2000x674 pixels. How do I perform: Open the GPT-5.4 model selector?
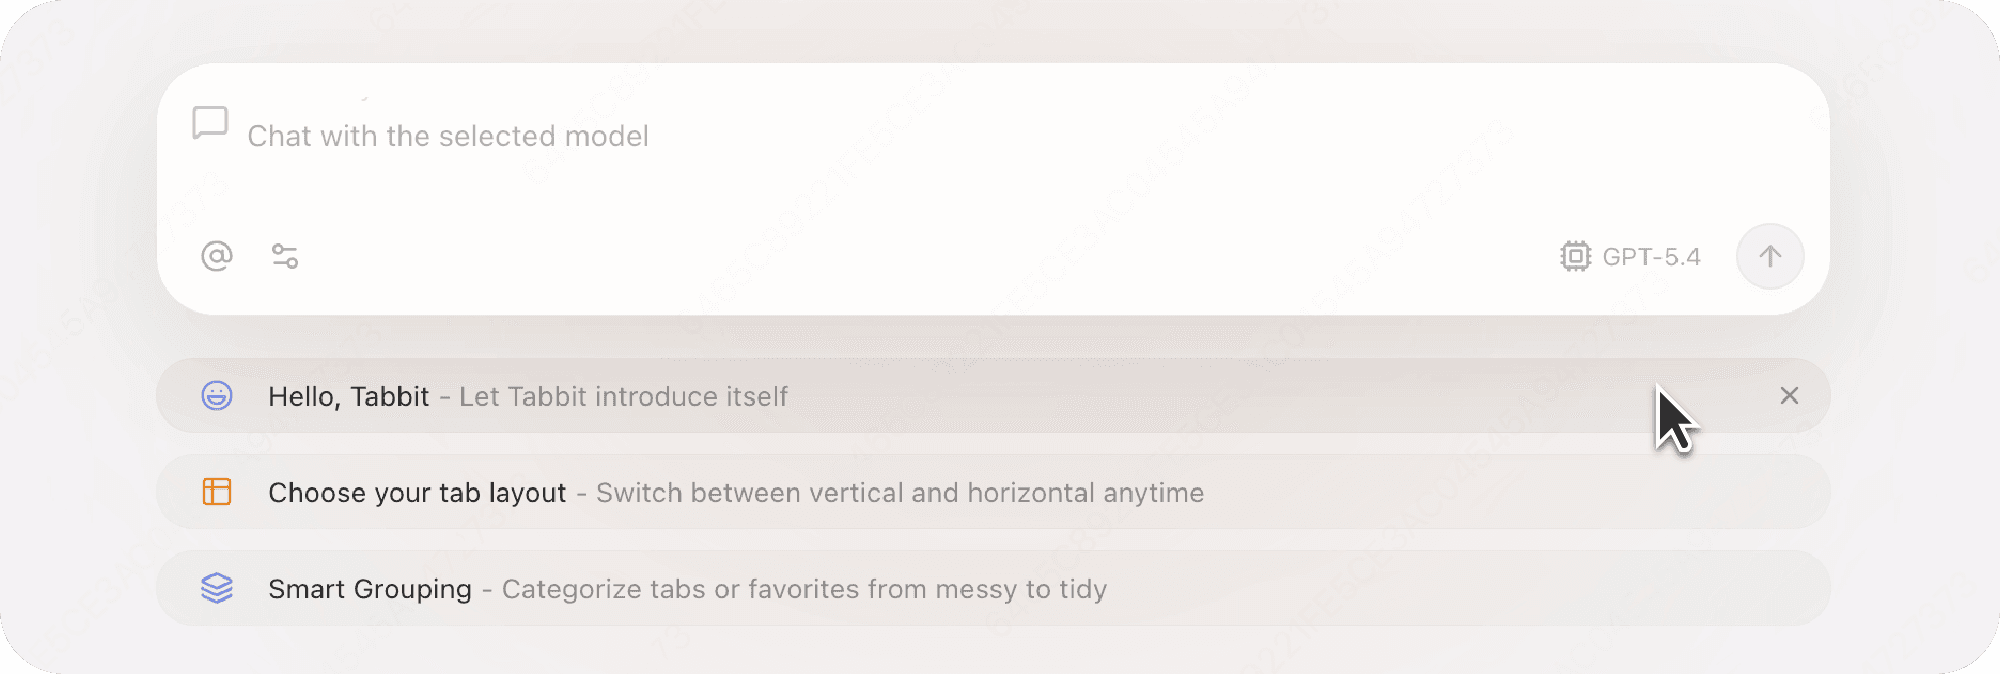pos(1650,257)
